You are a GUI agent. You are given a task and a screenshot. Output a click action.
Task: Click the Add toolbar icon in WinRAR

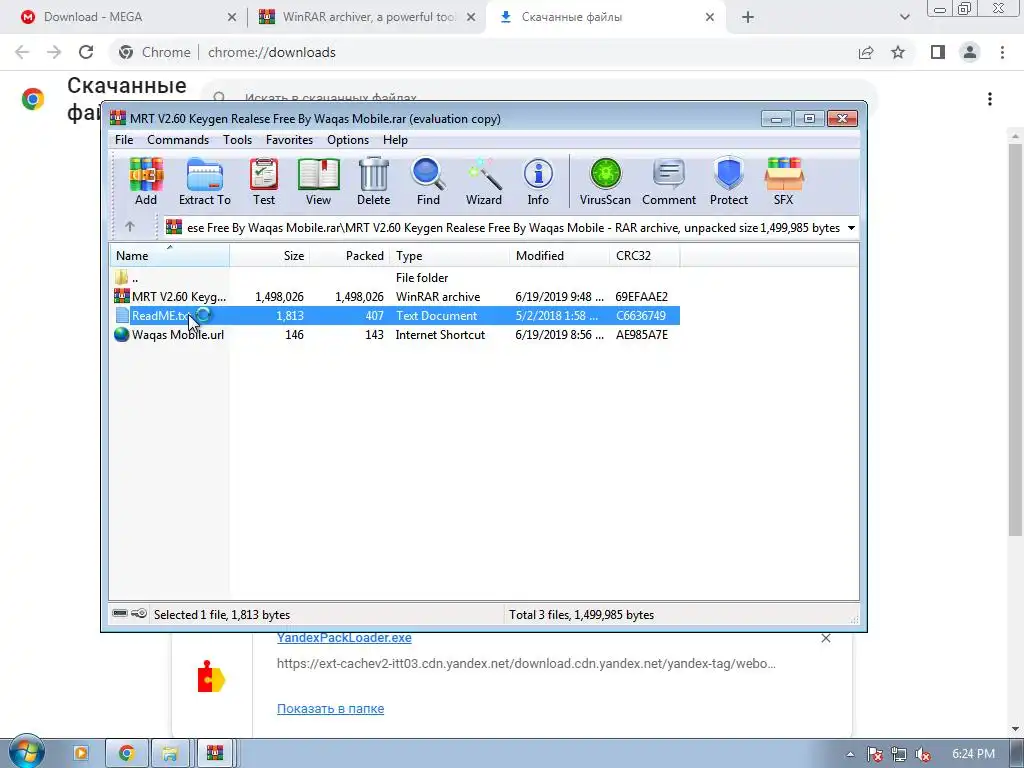(x=146, y=182)
